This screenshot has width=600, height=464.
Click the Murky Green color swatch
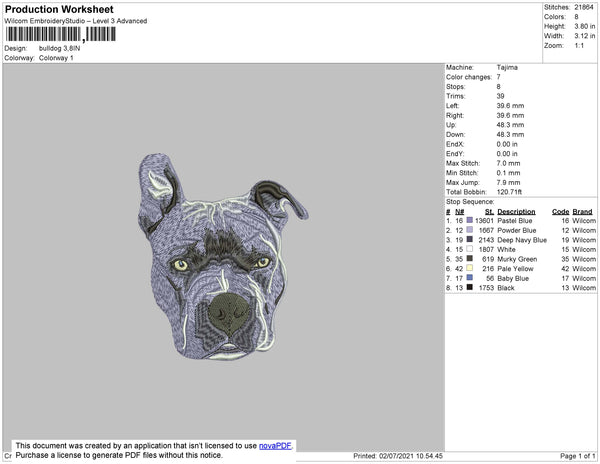coord(470,259)
